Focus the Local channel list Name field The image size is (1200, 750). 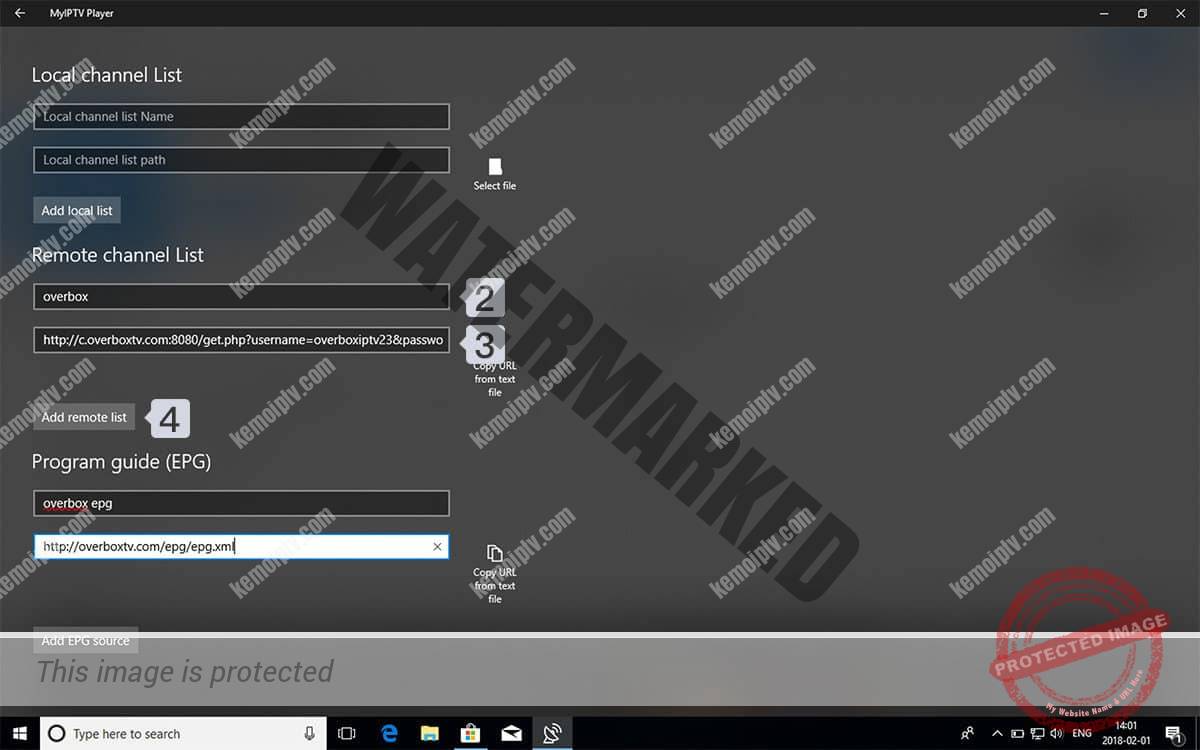241,116
